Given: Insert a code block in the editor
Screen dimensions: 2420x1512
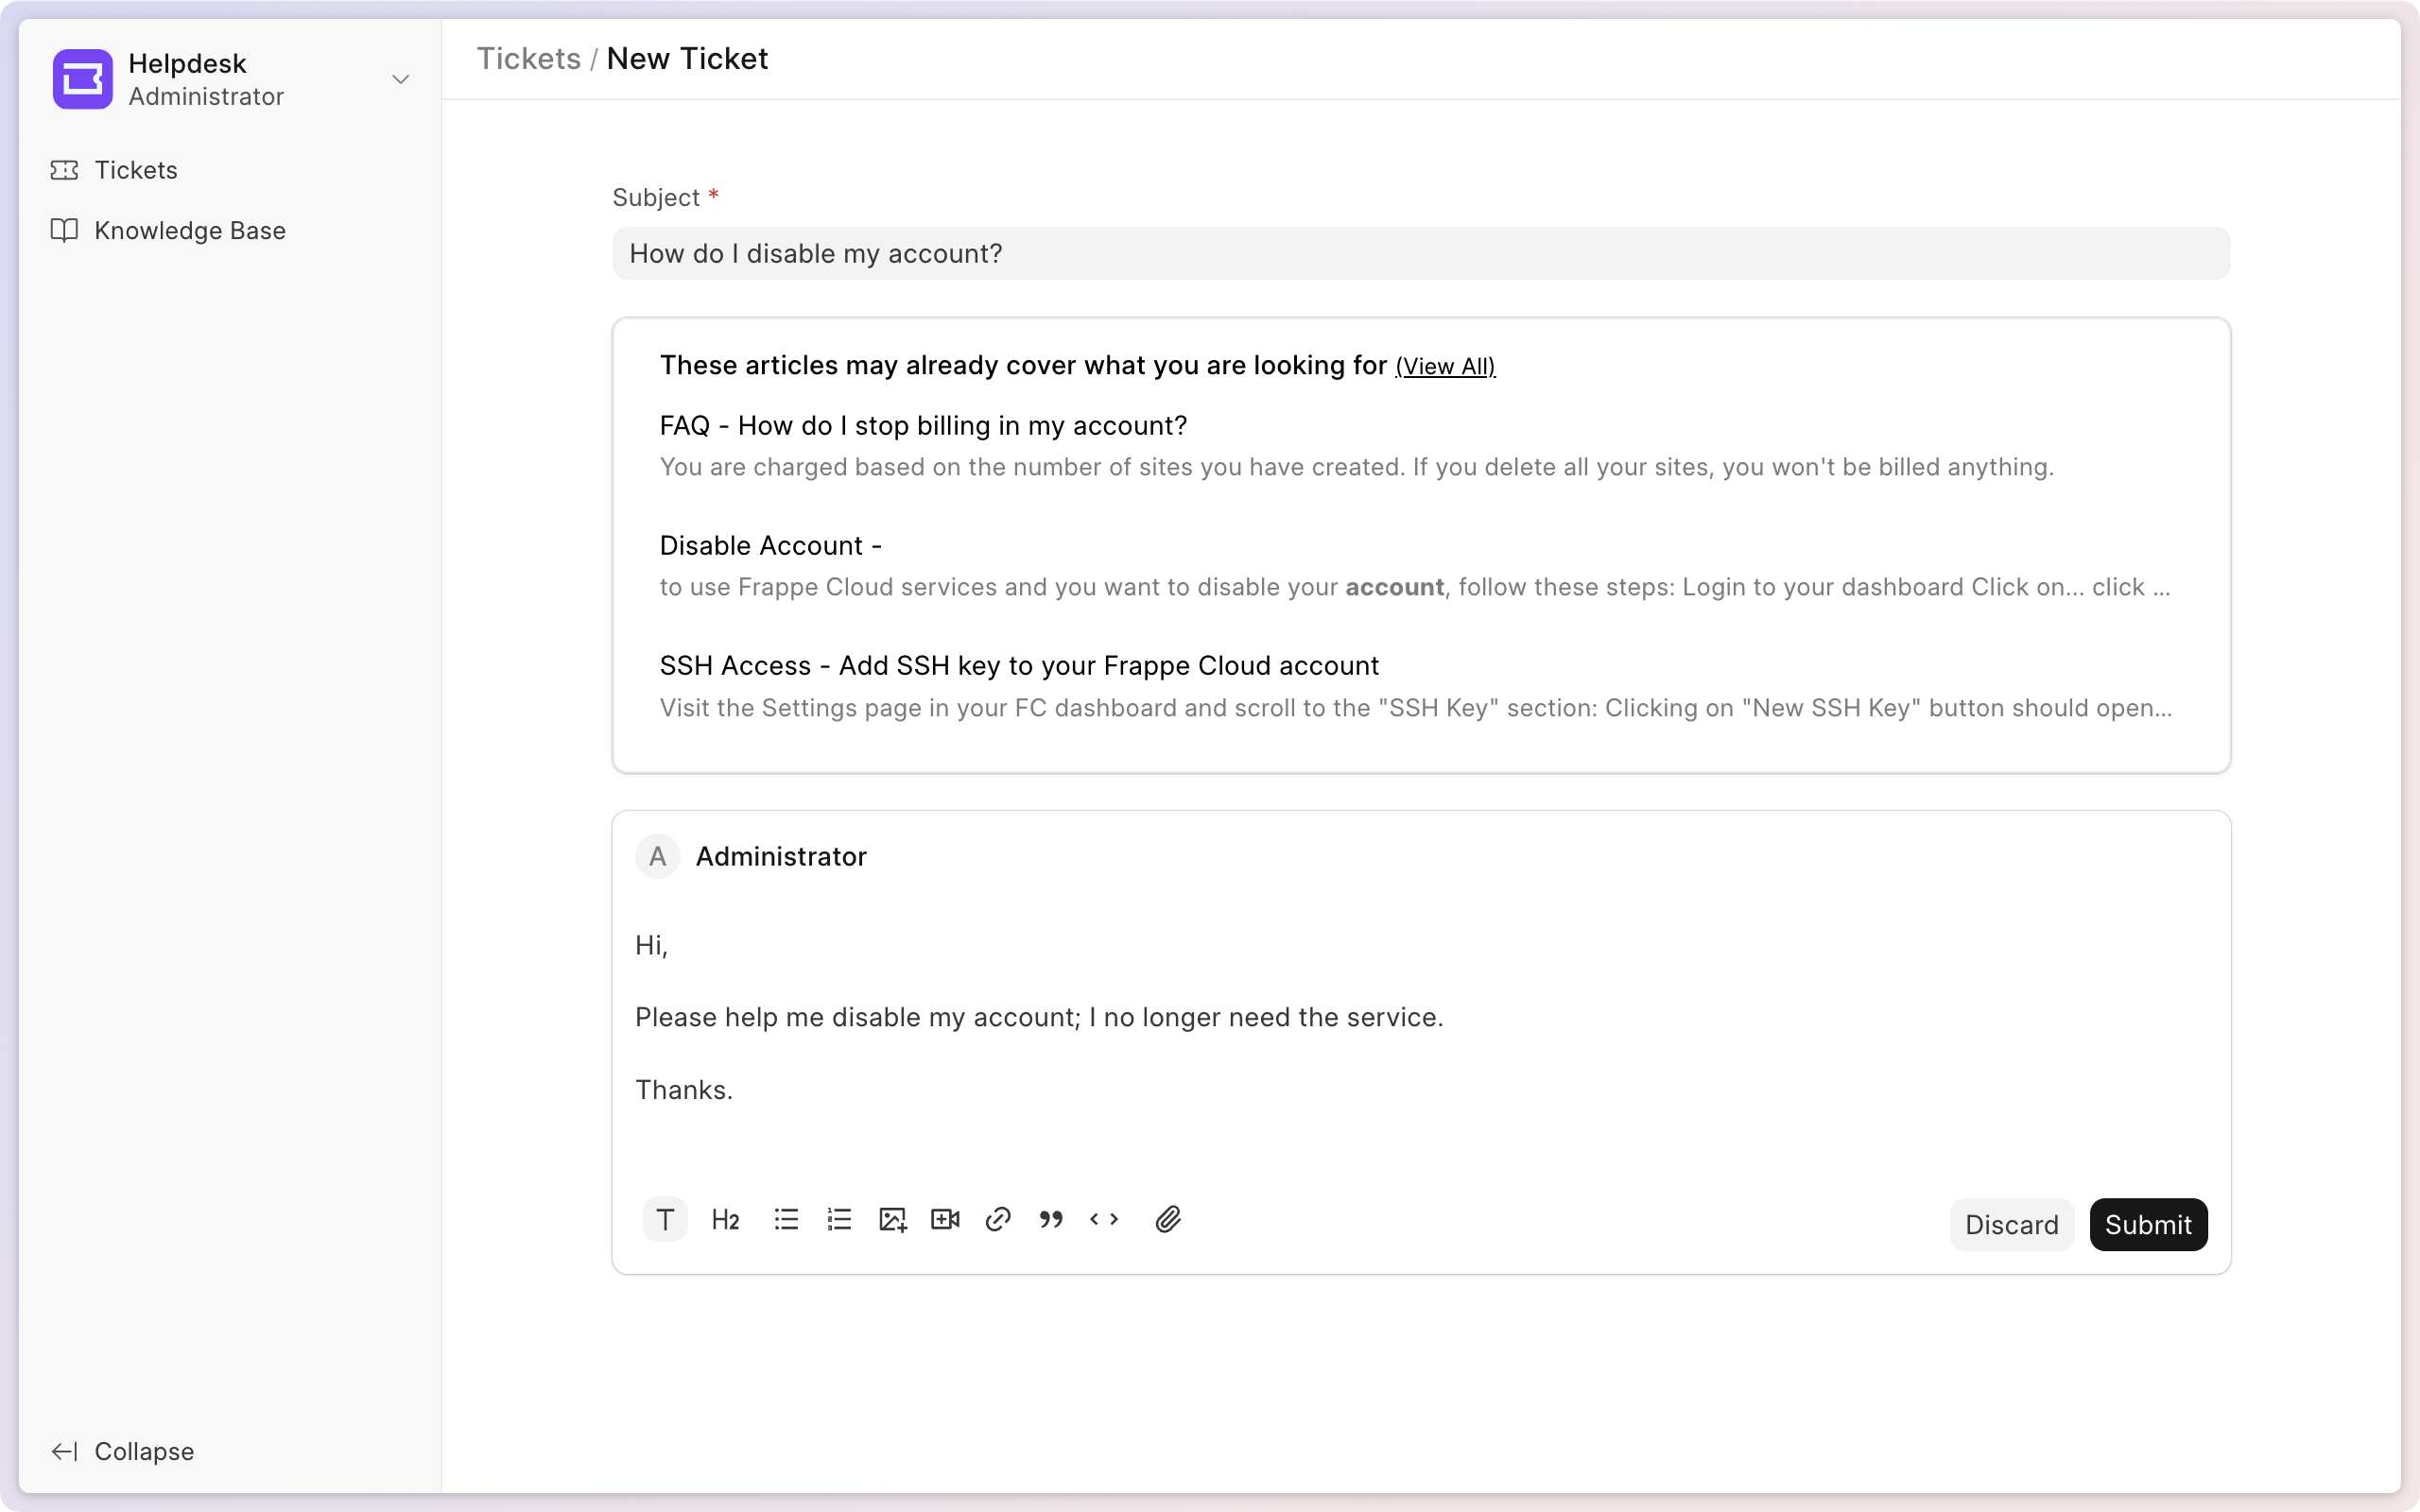Looking at the screenshot, I should 1104,1219.
